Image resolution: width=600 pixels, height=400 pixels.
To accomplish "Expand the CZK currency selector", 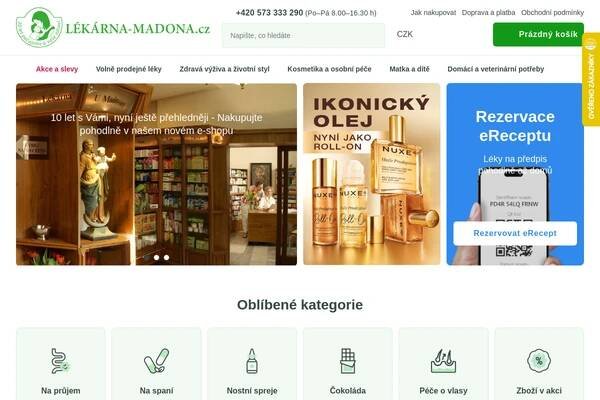I will [405, 34].
